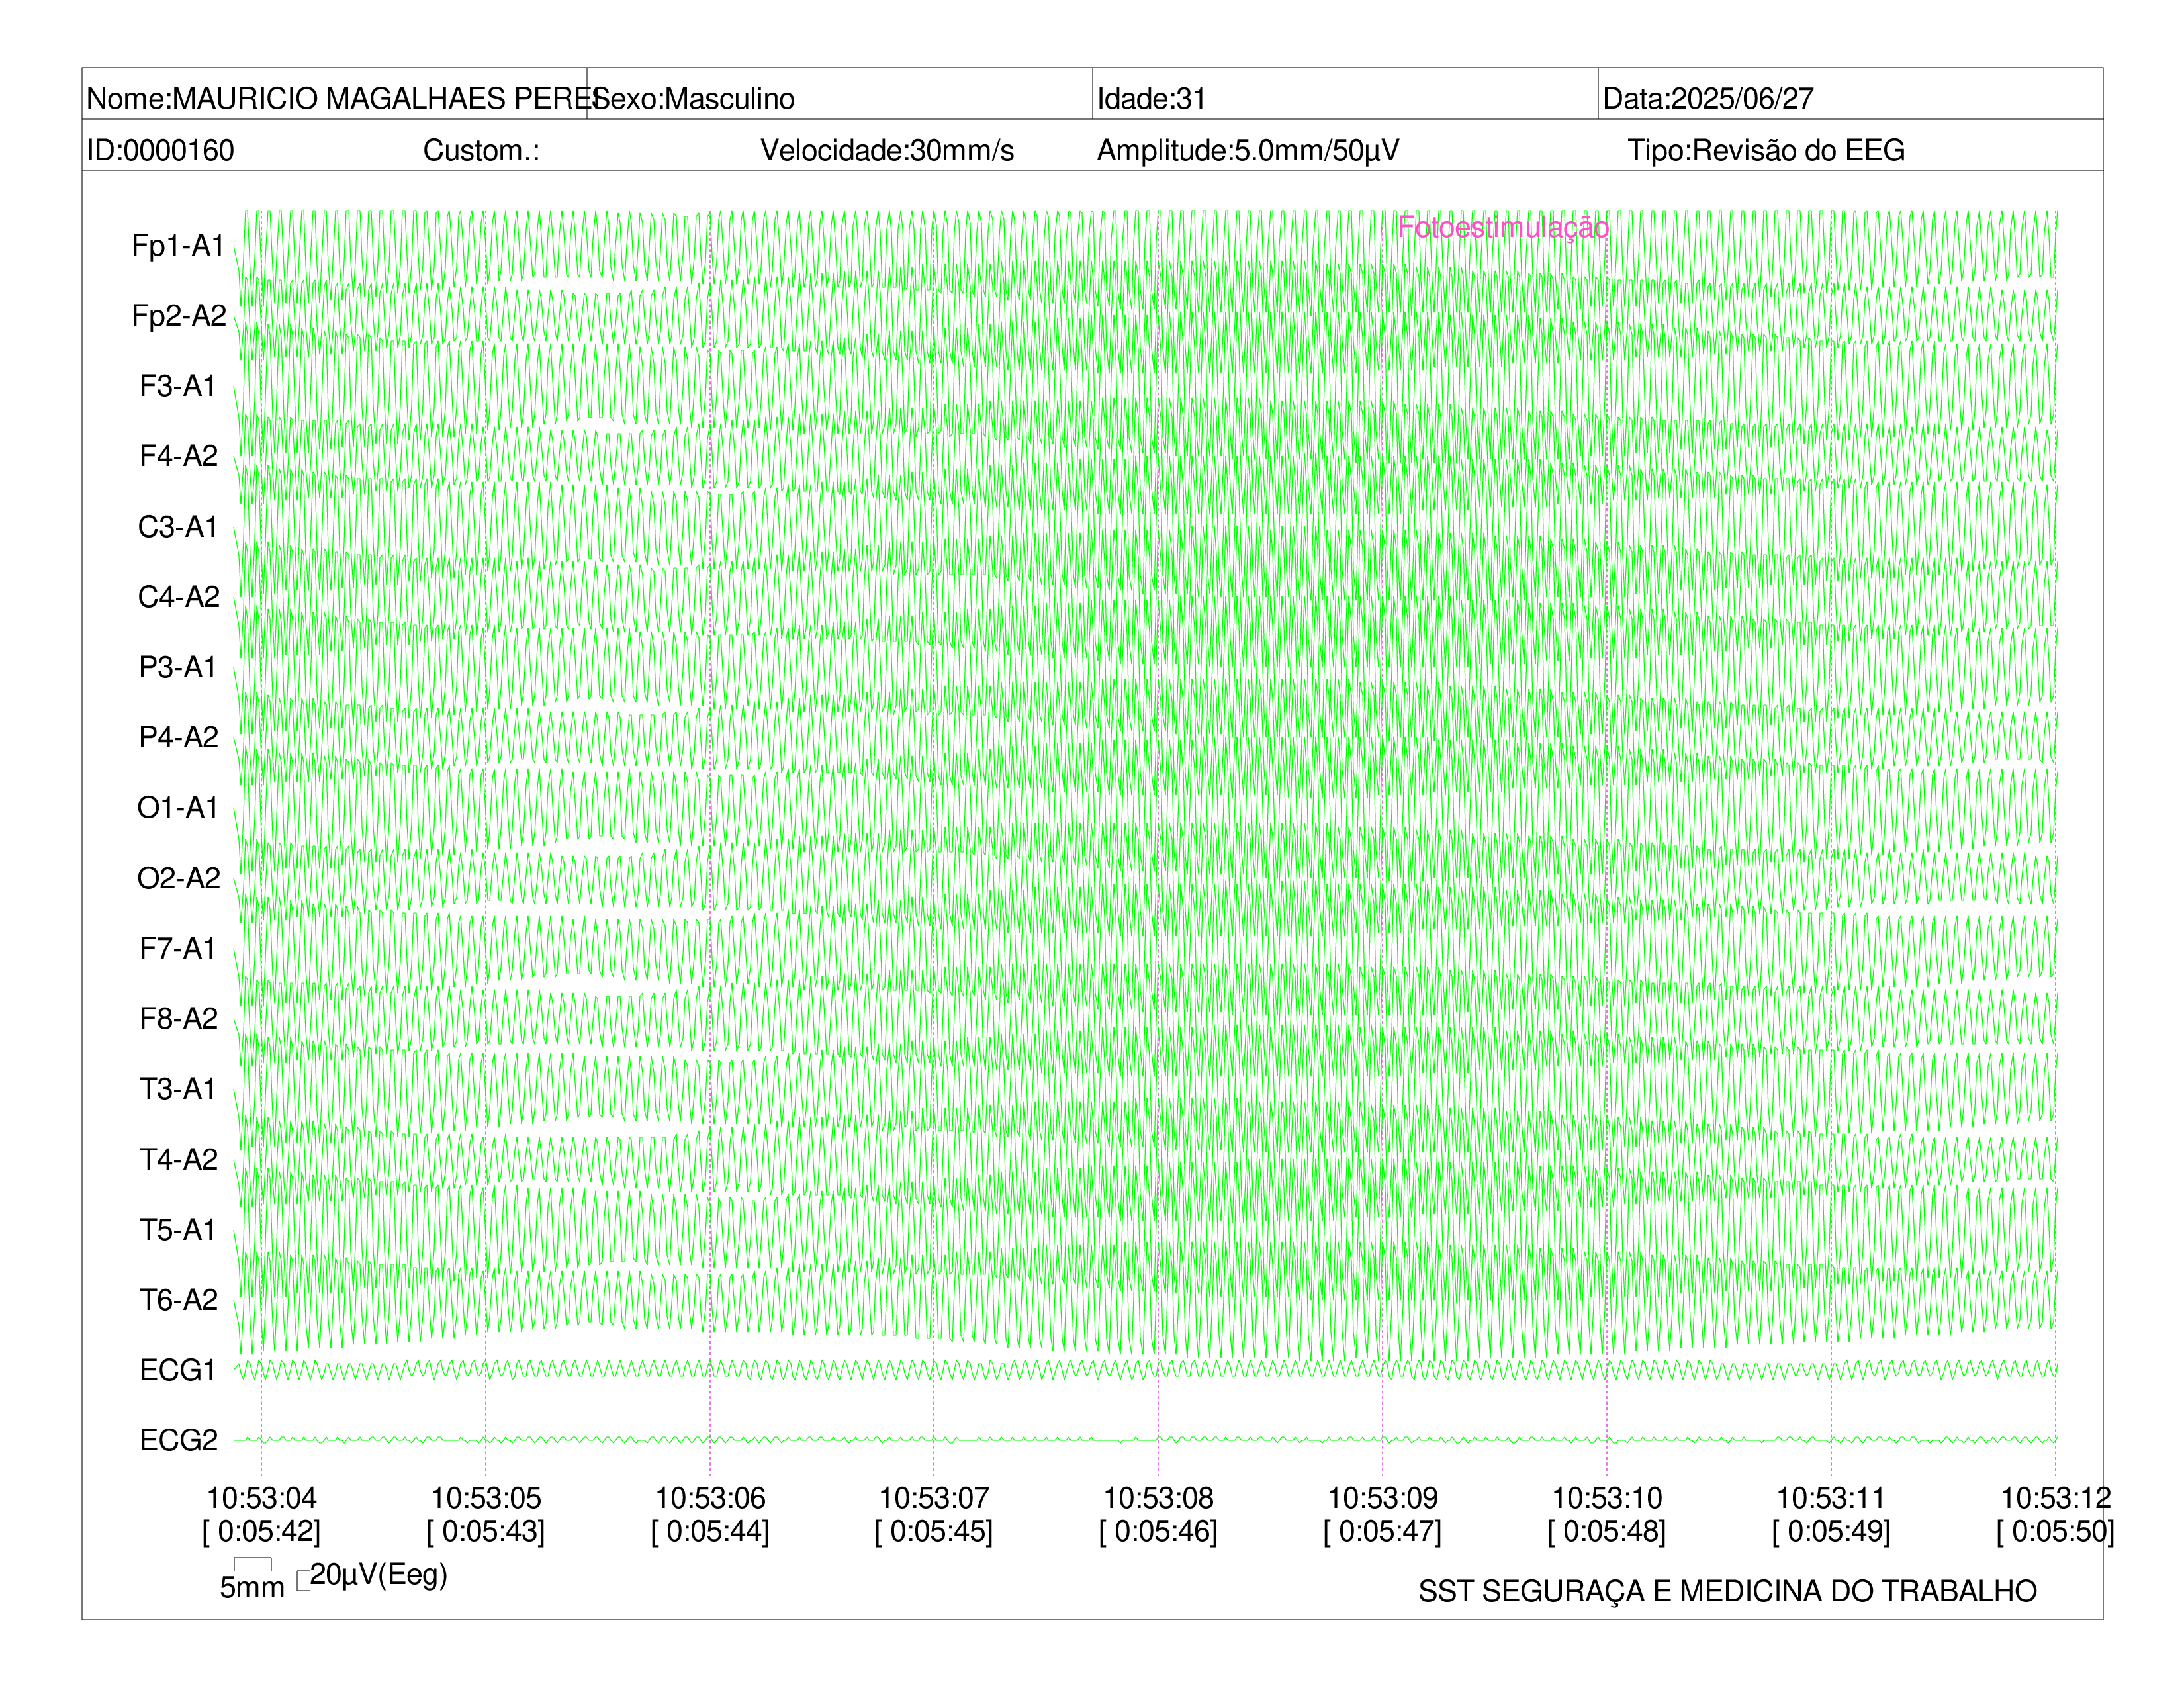Click the 10:53:10 time marker
This screenshot has height=1688, width=2184.
pyautogui.click(x=1607, y=1498)
